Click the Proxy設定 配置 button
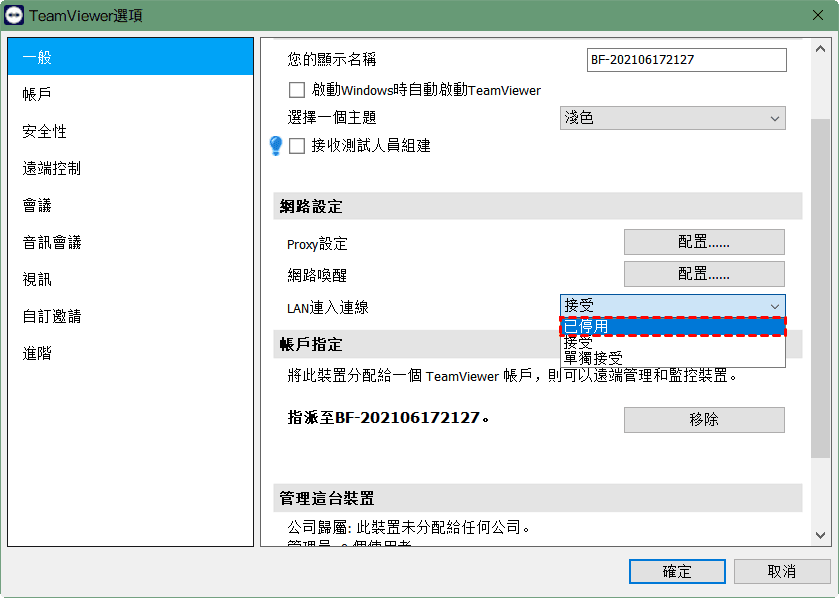The height and width of the screenshot is (598, 839). [704, 242]
